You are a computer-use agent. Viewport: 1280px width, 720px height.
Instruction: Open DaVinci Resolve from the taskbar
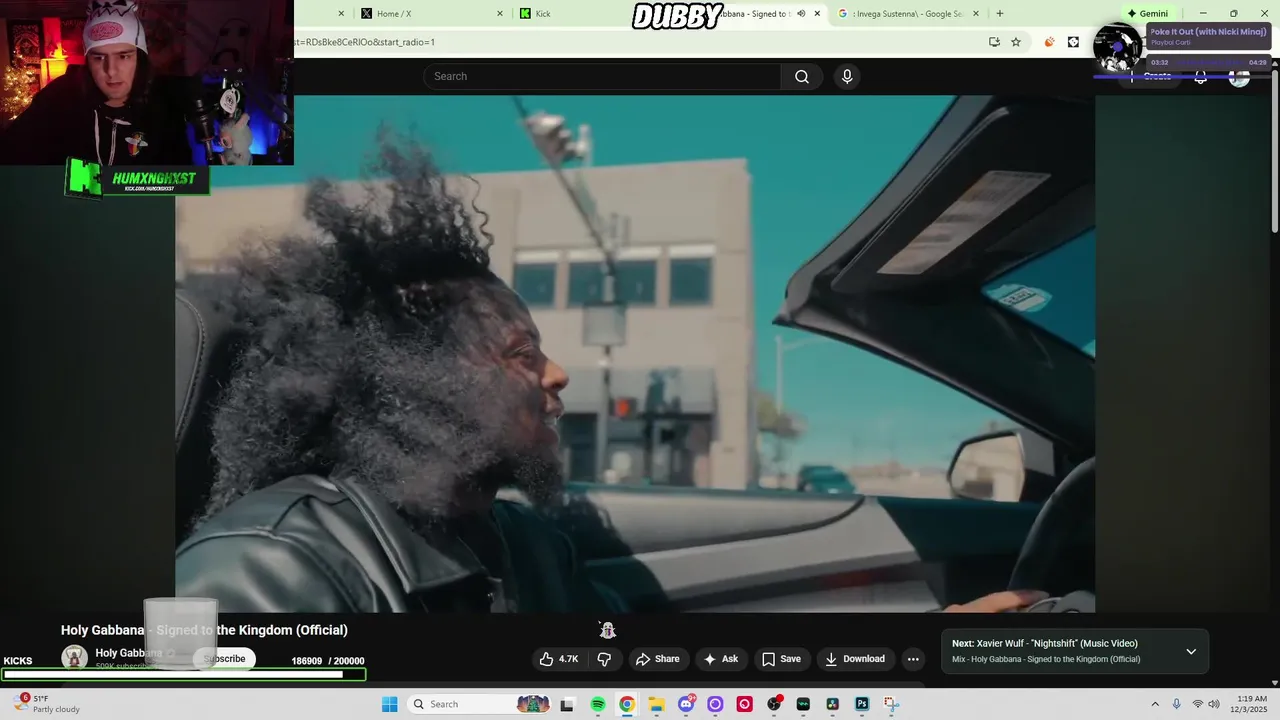tap(832, 704)
